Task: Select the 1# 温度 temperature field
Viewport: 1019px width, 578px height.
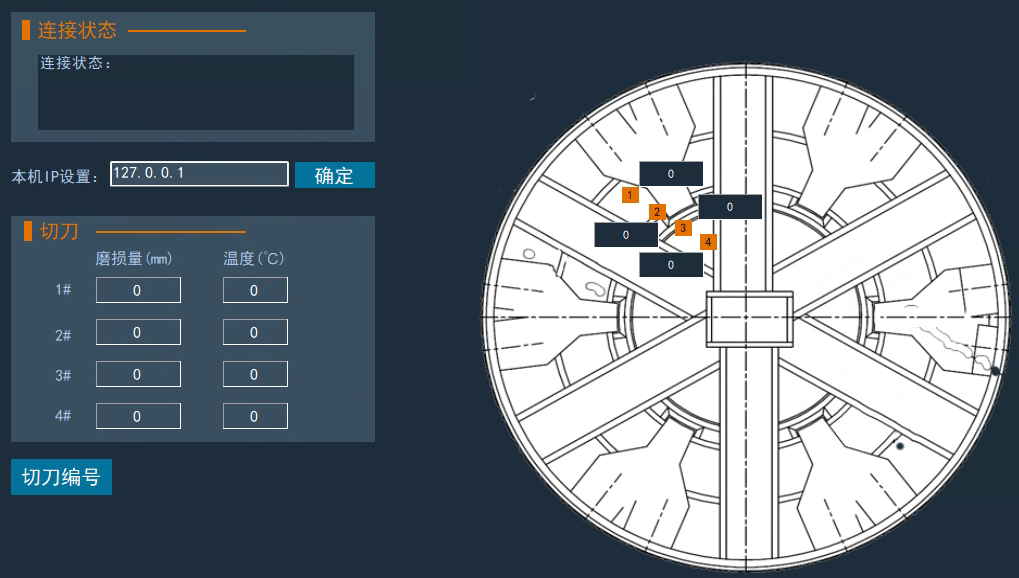Action: pyautogui.click(x=255, y=290)
